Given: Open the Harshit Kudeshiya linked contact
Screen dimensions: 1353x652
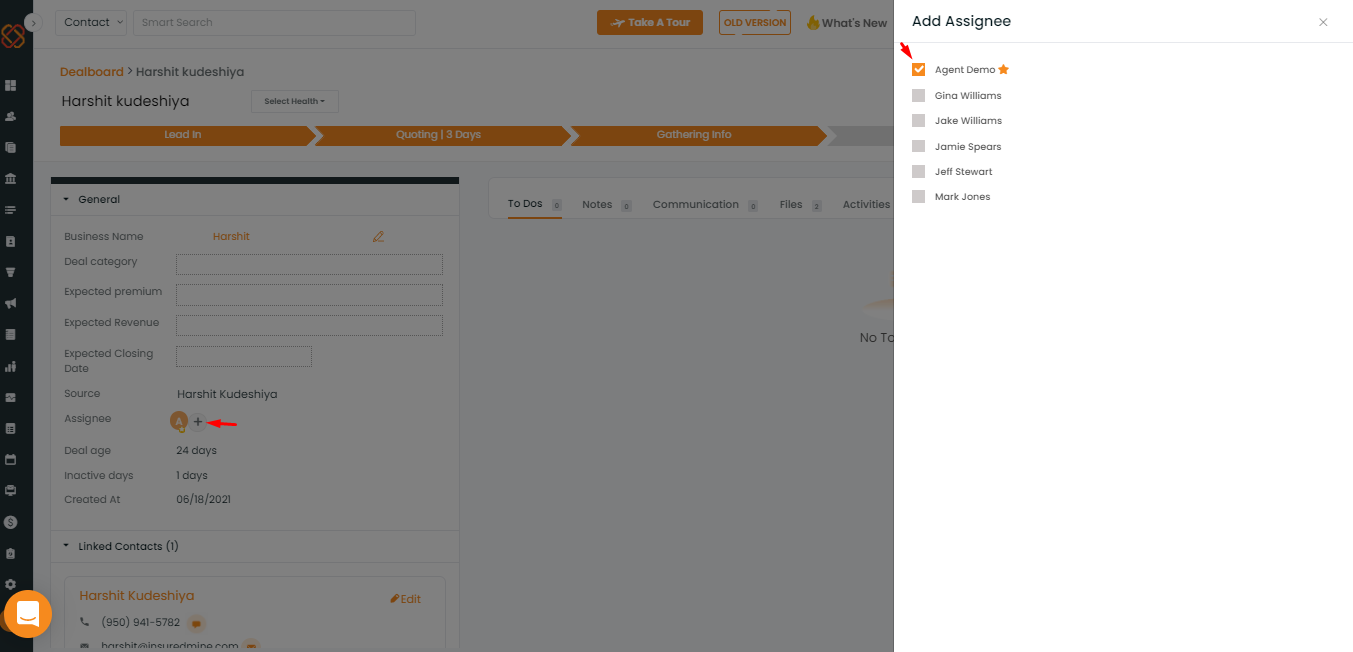Looking at the screenshot, I should (137, 596).
